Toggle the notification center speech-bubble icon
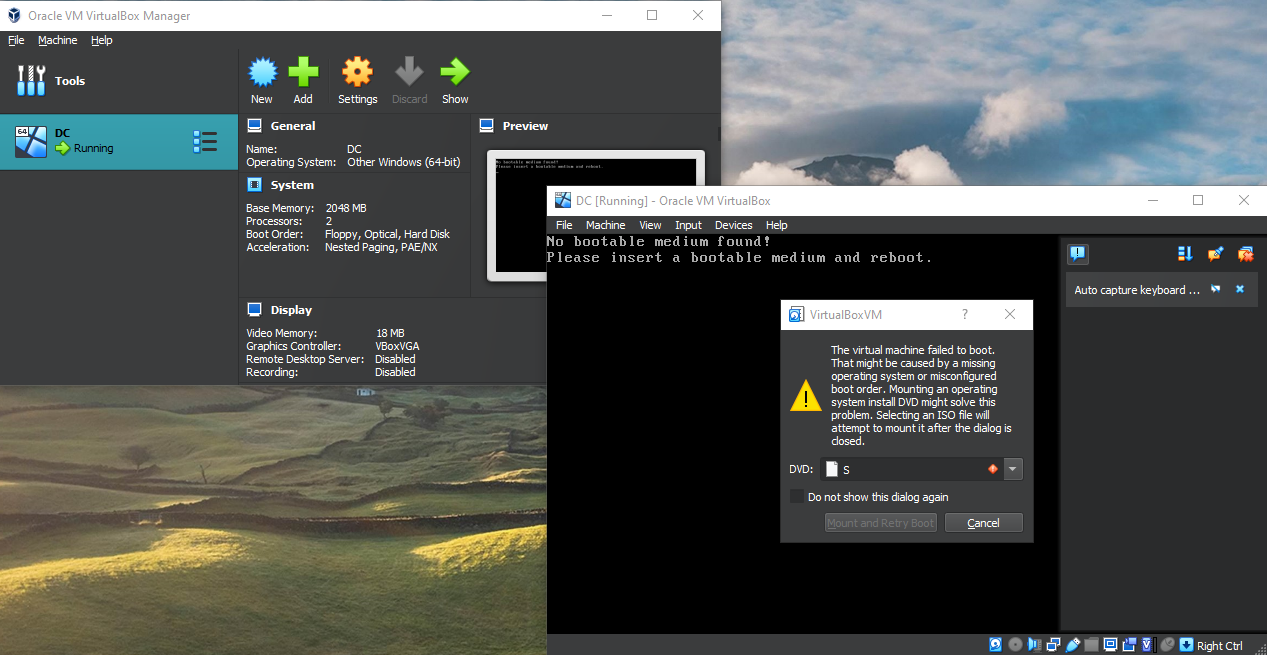This screenshot has height=655, width=1267. coord(1077,254)
